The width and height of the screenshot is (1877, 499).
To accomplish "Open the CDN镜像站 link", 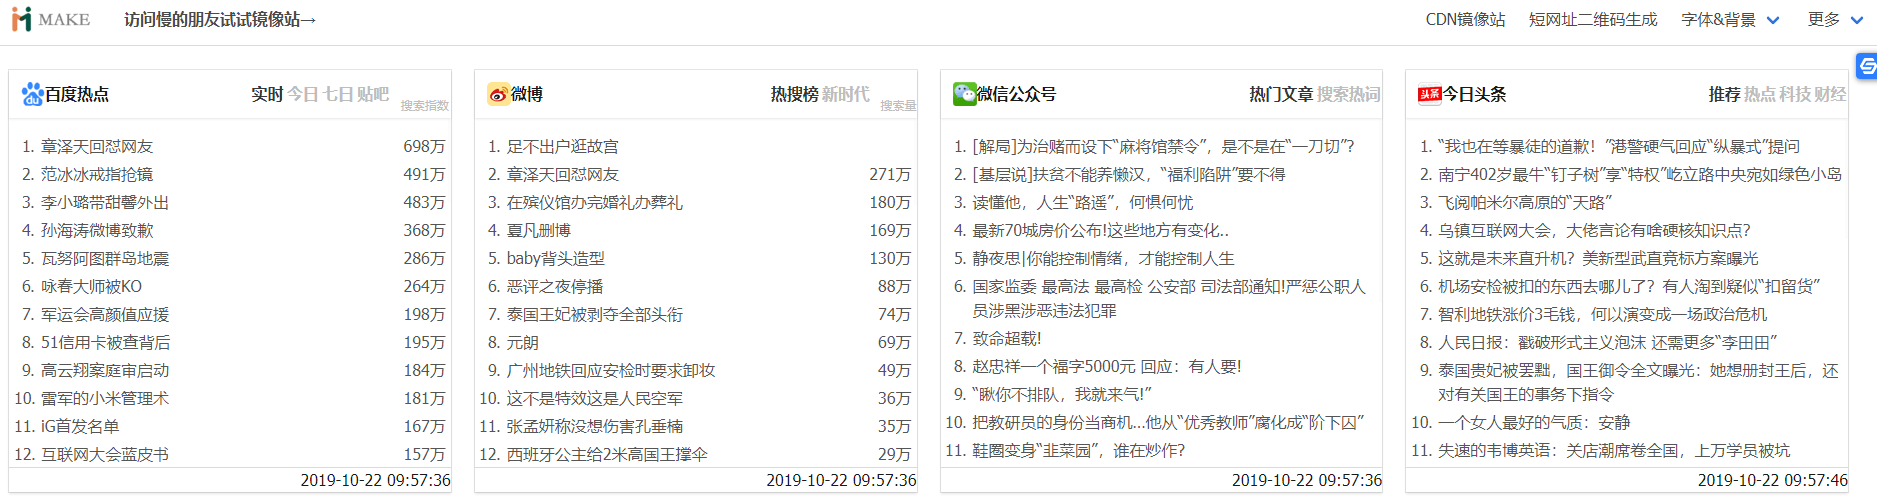I will pos(1465,20).
